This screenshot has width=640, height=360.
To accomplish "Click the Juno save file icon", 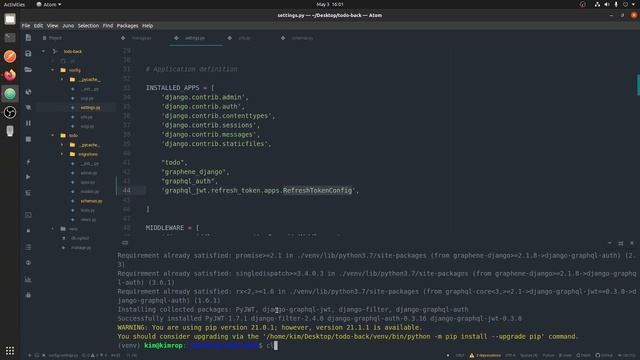I will point(28,53).
